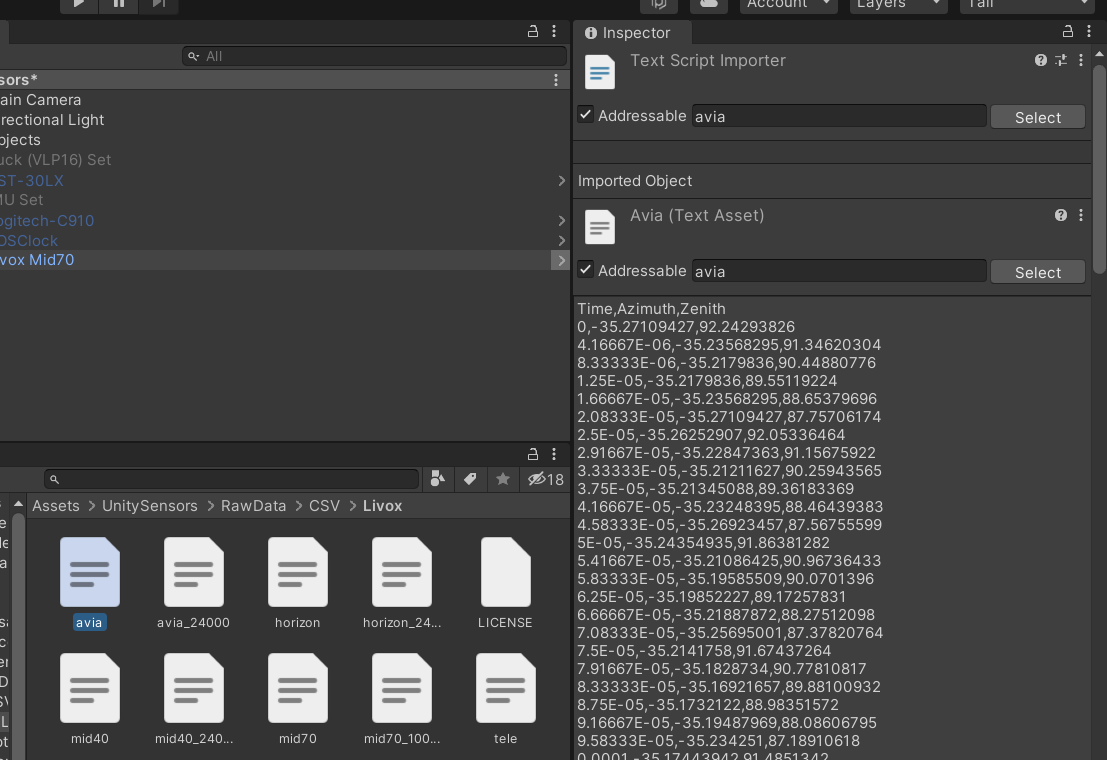
Task: Switch to the Inspector tab
Action: [631, 31]
